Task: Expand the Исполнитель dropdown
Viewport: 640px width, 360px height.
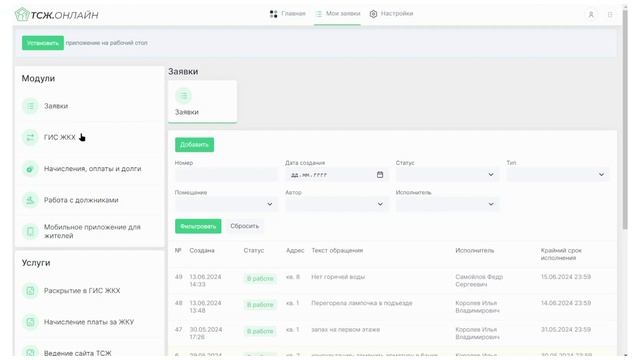Action: [x=447, y=204]
